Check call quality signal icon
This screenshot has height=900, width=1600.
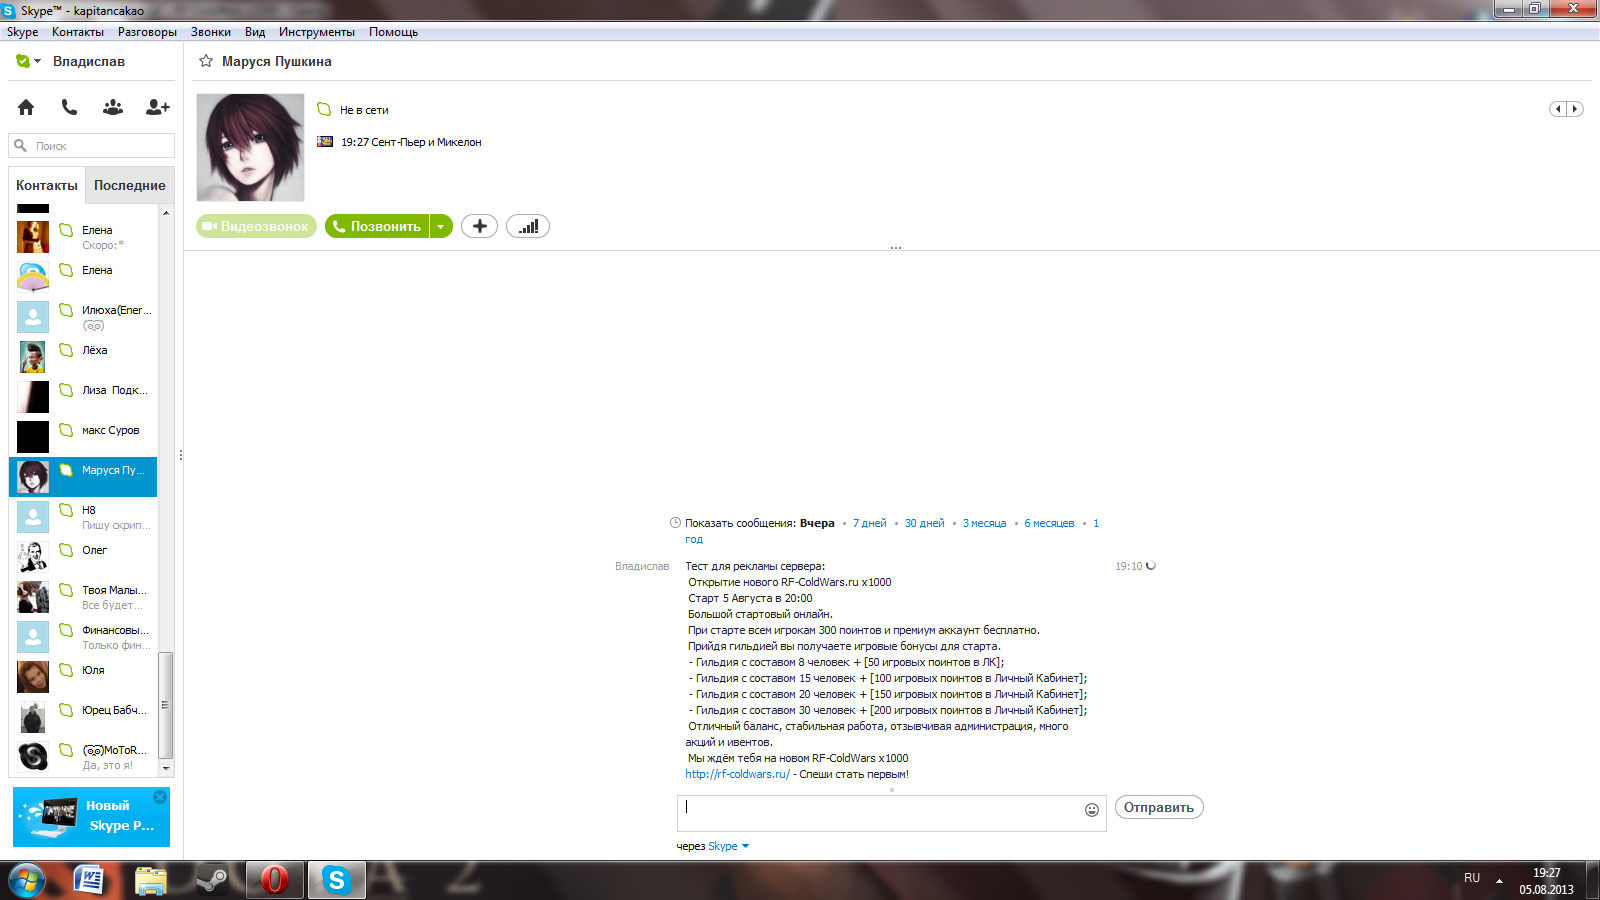click(528, 226)
